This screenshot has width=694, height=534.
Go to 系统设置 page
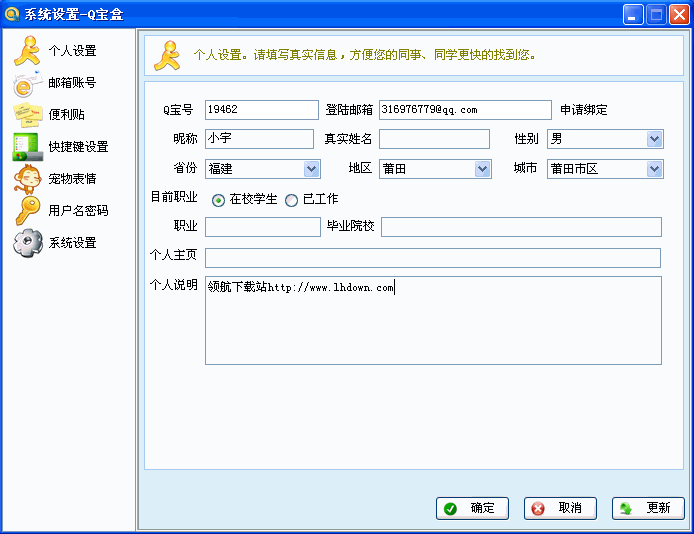click(72, 242)
